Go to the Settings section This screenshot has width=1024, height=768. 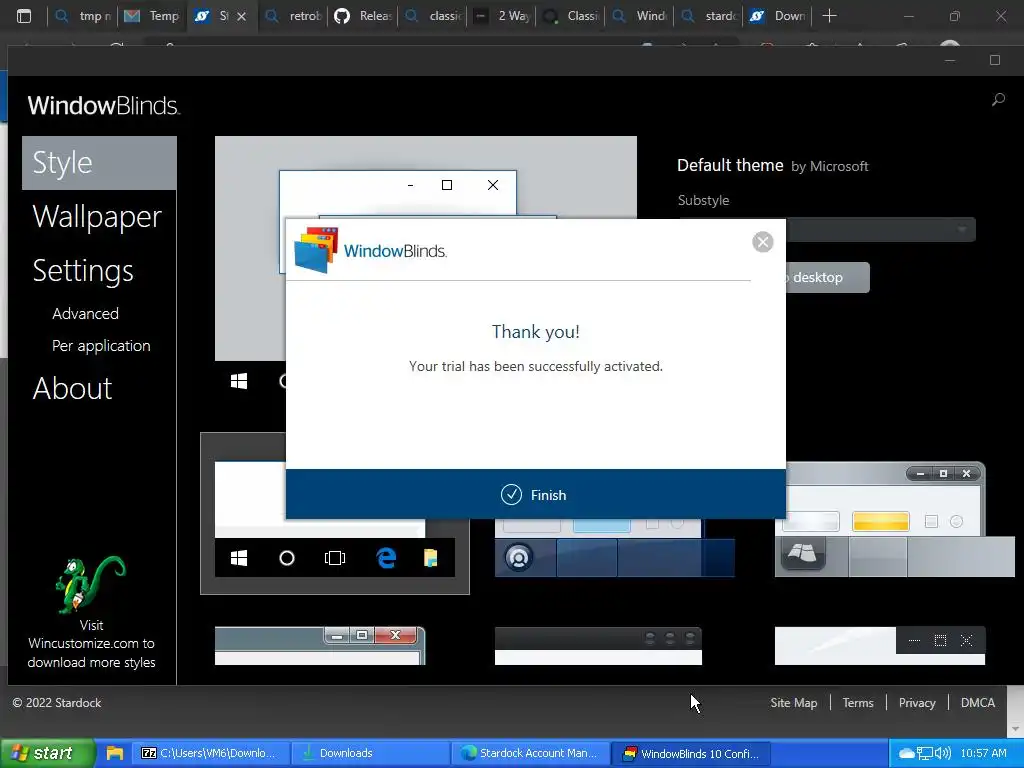(83, 270)
